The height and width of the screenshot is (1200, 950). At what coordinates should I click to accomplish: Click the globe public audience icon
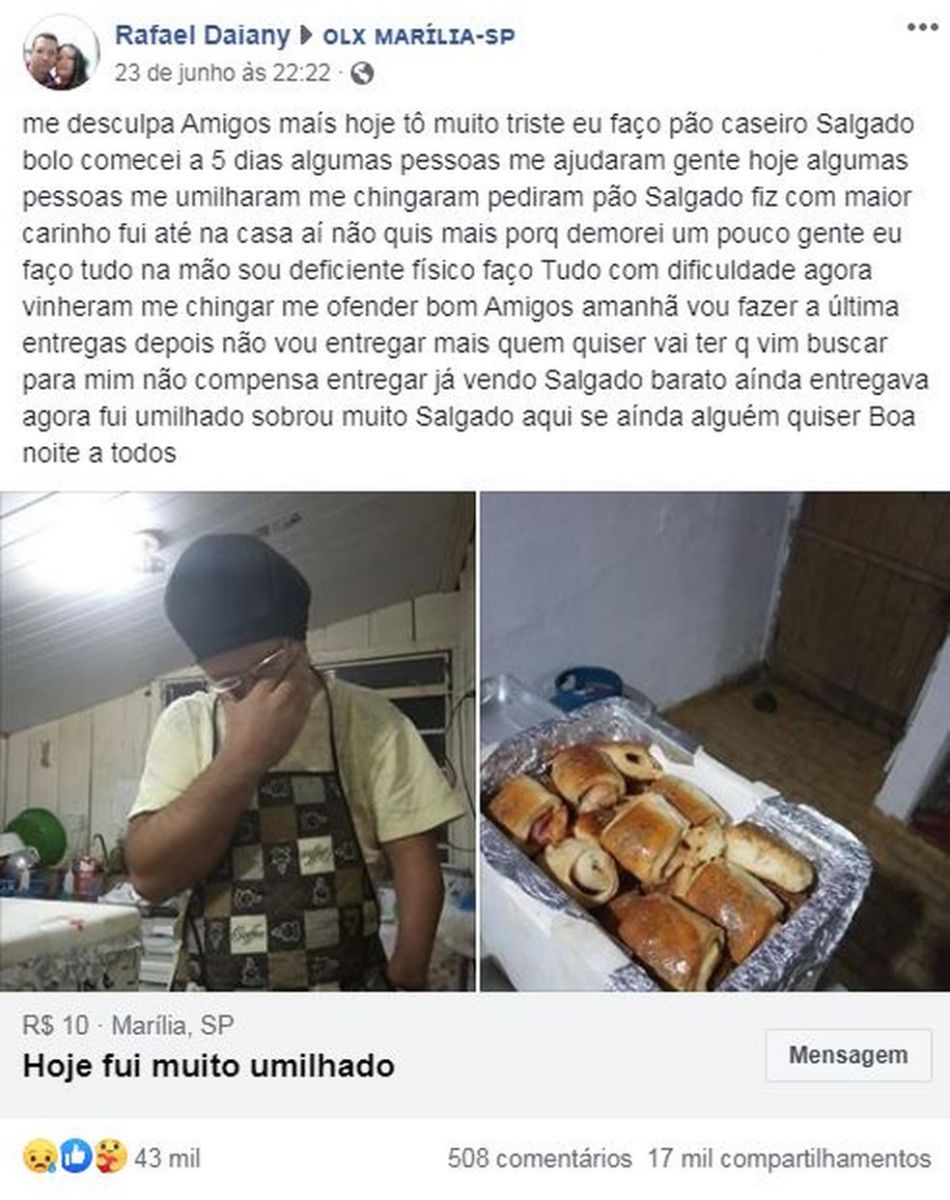[x=363, y=73]
